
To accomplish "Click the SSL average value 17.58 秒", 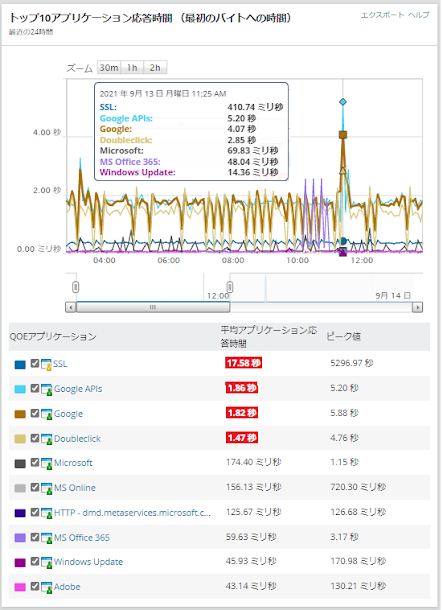I will 243,363.
